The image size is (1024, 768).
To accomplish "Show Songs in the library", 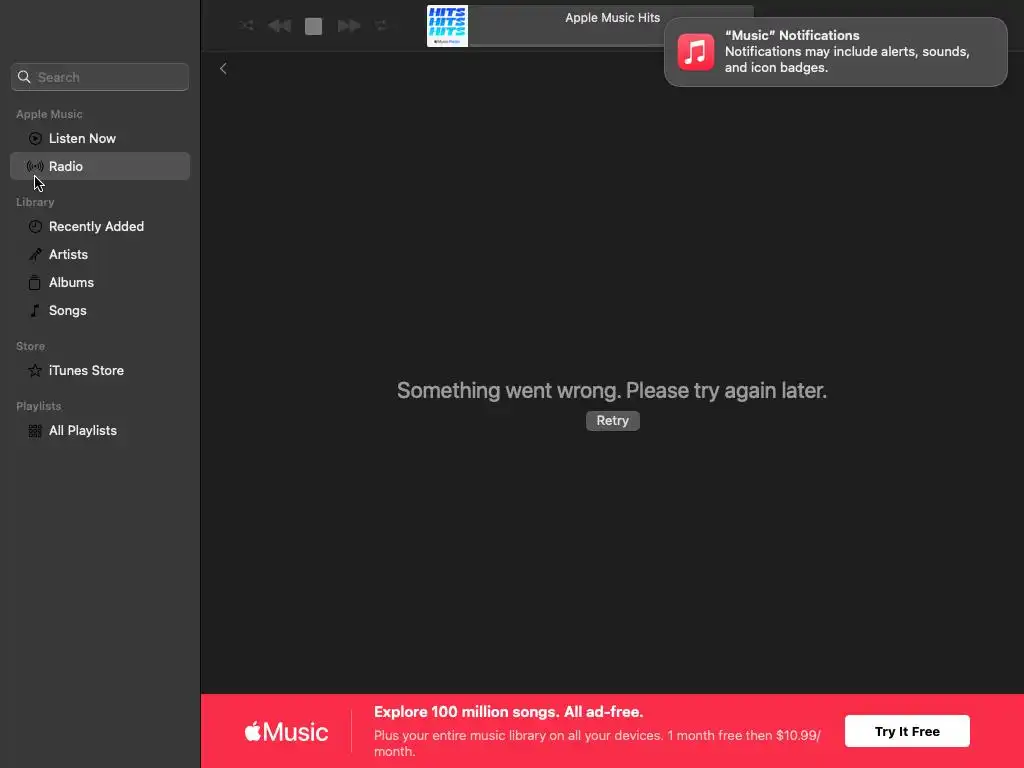I will 100,311.
